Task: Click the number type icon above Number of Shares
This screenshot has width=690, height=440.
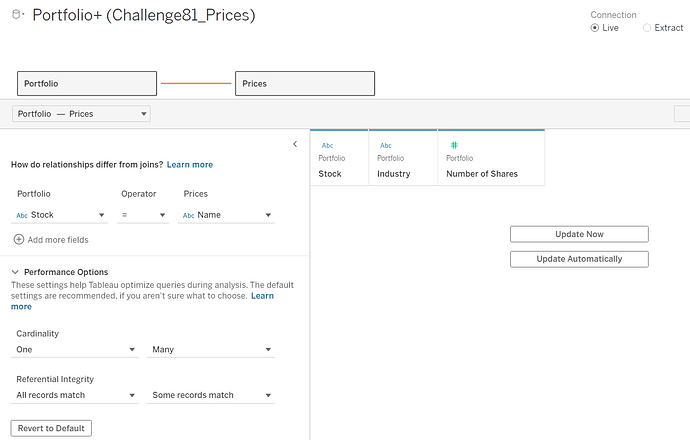Action: coord(453,145)
